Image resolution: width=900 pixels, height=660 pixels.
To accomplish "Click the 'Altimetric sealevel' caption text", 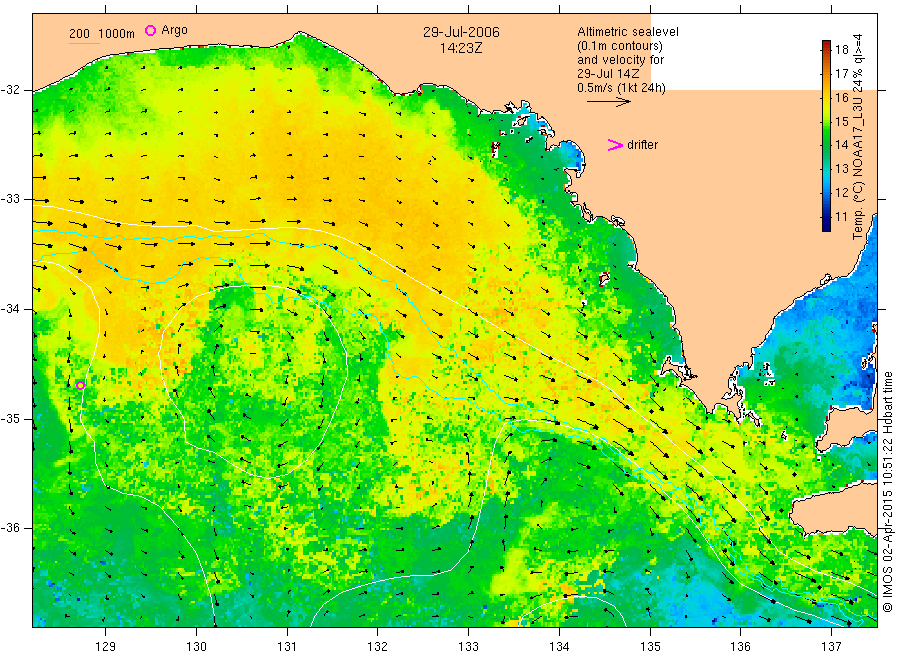I will [628, 32].
